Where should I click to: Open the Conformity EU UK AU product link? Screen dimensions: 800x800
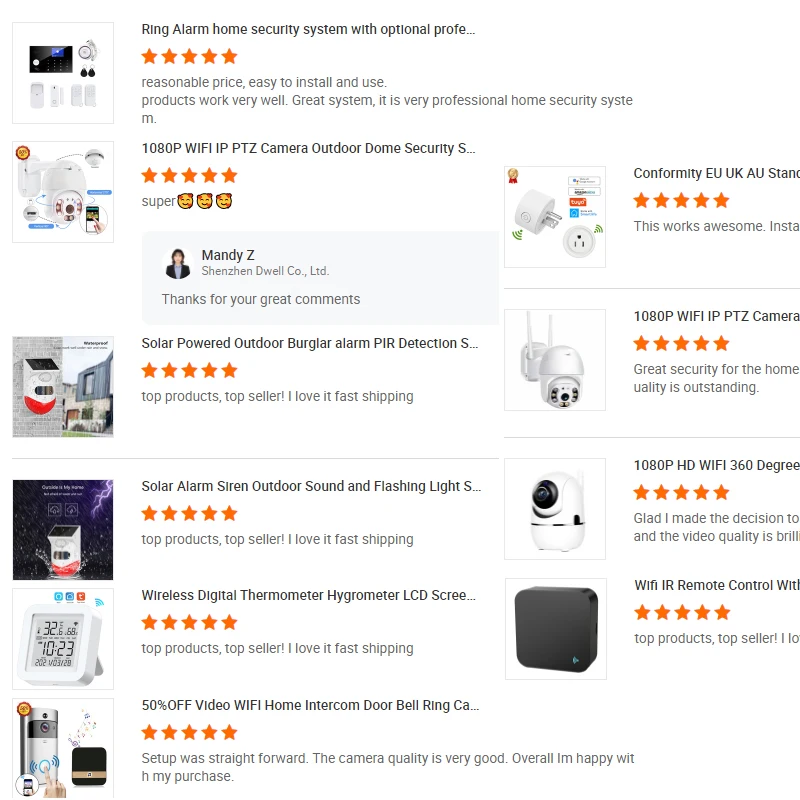click(x=716, y=173)
